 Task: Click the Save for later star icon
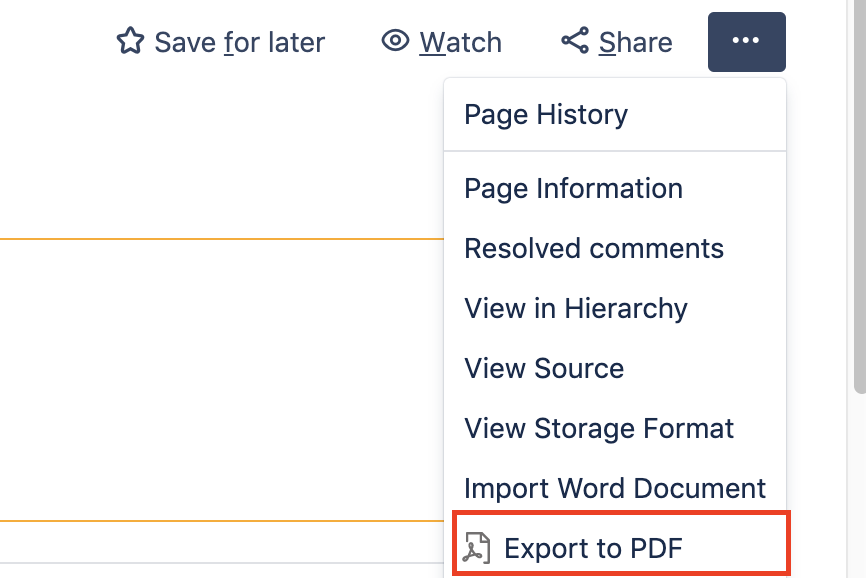coord(130,41)
